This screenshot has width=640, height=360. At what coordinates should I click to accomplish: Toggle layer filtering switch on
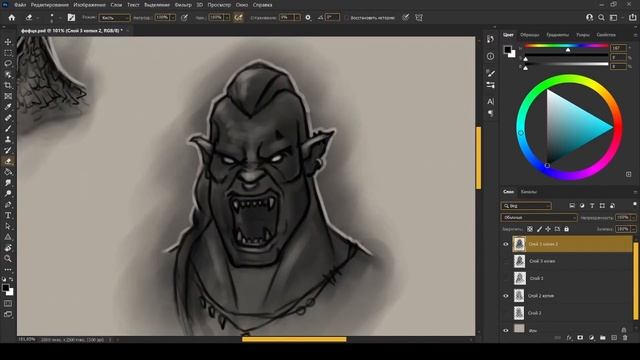point(635,204)
